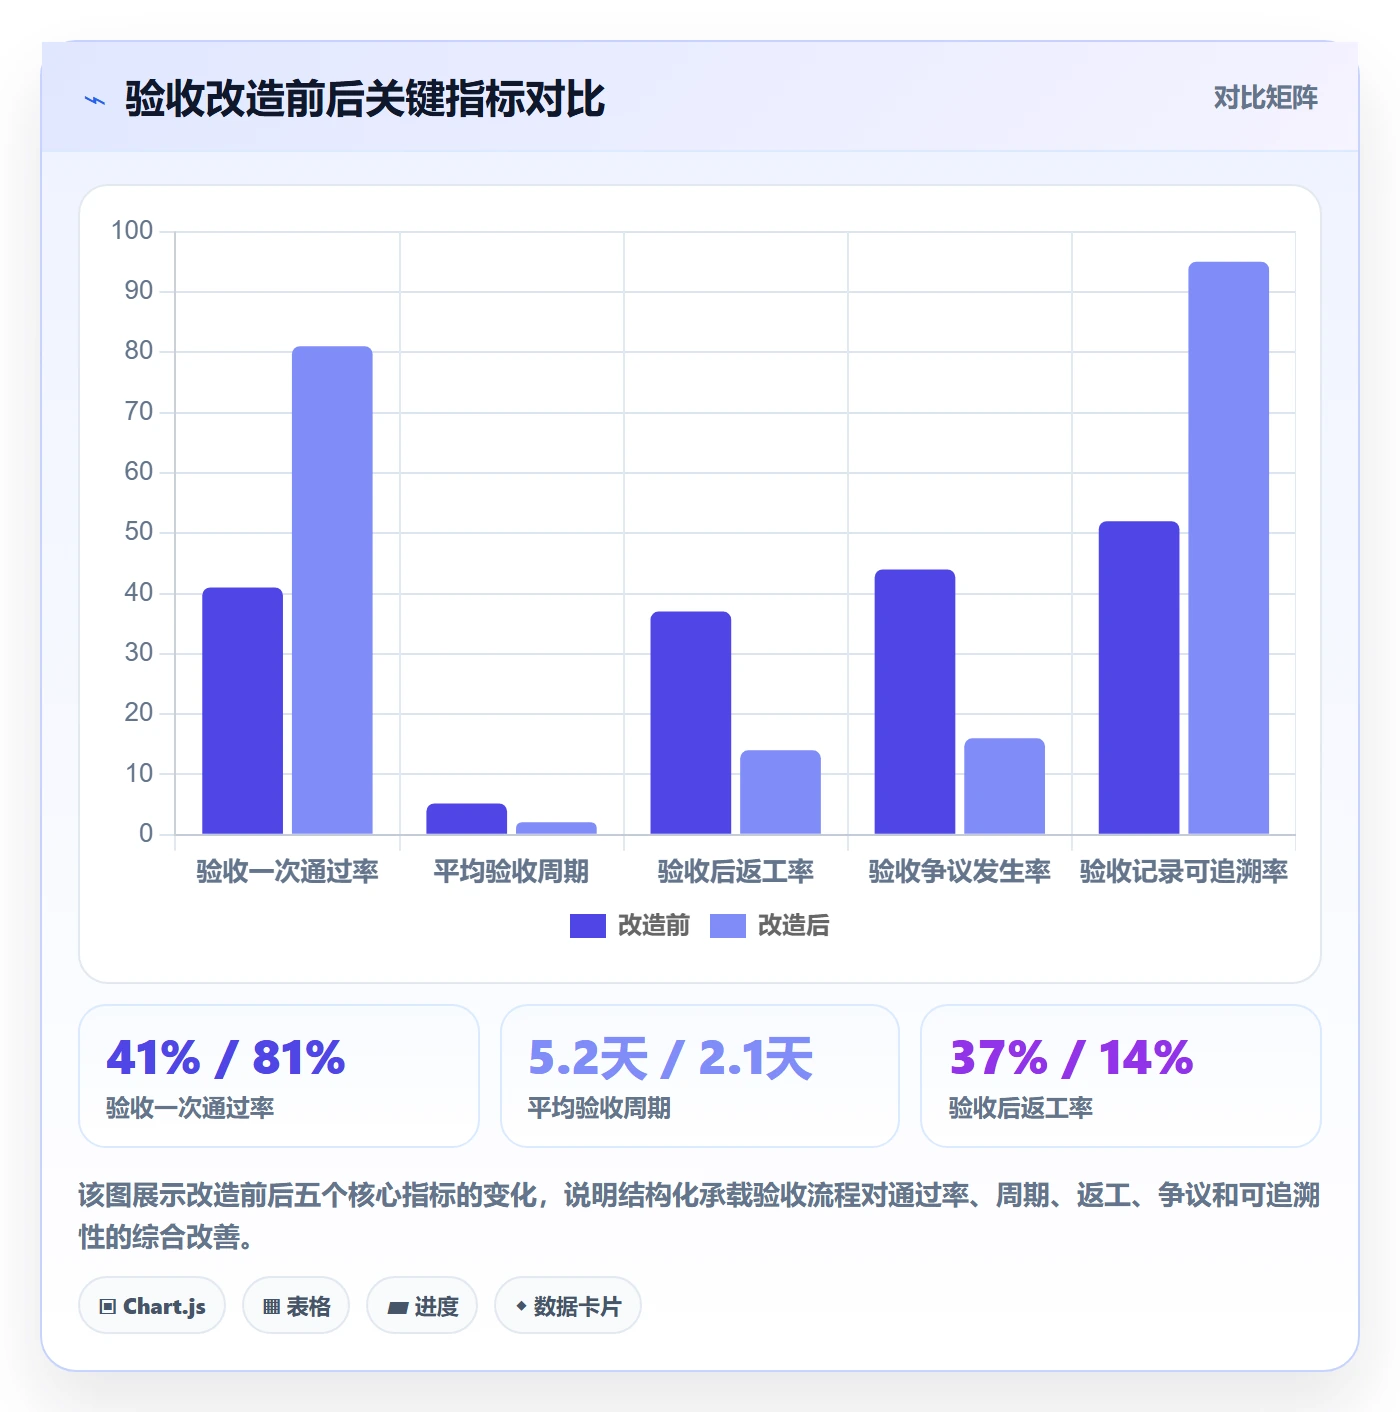Click the 改造前 legend label text
The image size is (1400, 1412).
point(654,926)
